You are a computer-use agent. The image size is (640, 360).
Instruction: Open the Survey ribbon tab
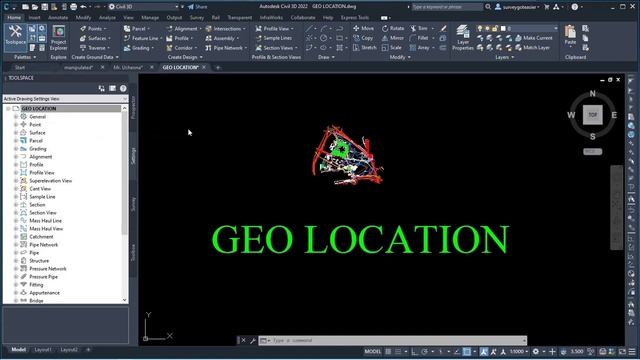click(x=197, y=18)
